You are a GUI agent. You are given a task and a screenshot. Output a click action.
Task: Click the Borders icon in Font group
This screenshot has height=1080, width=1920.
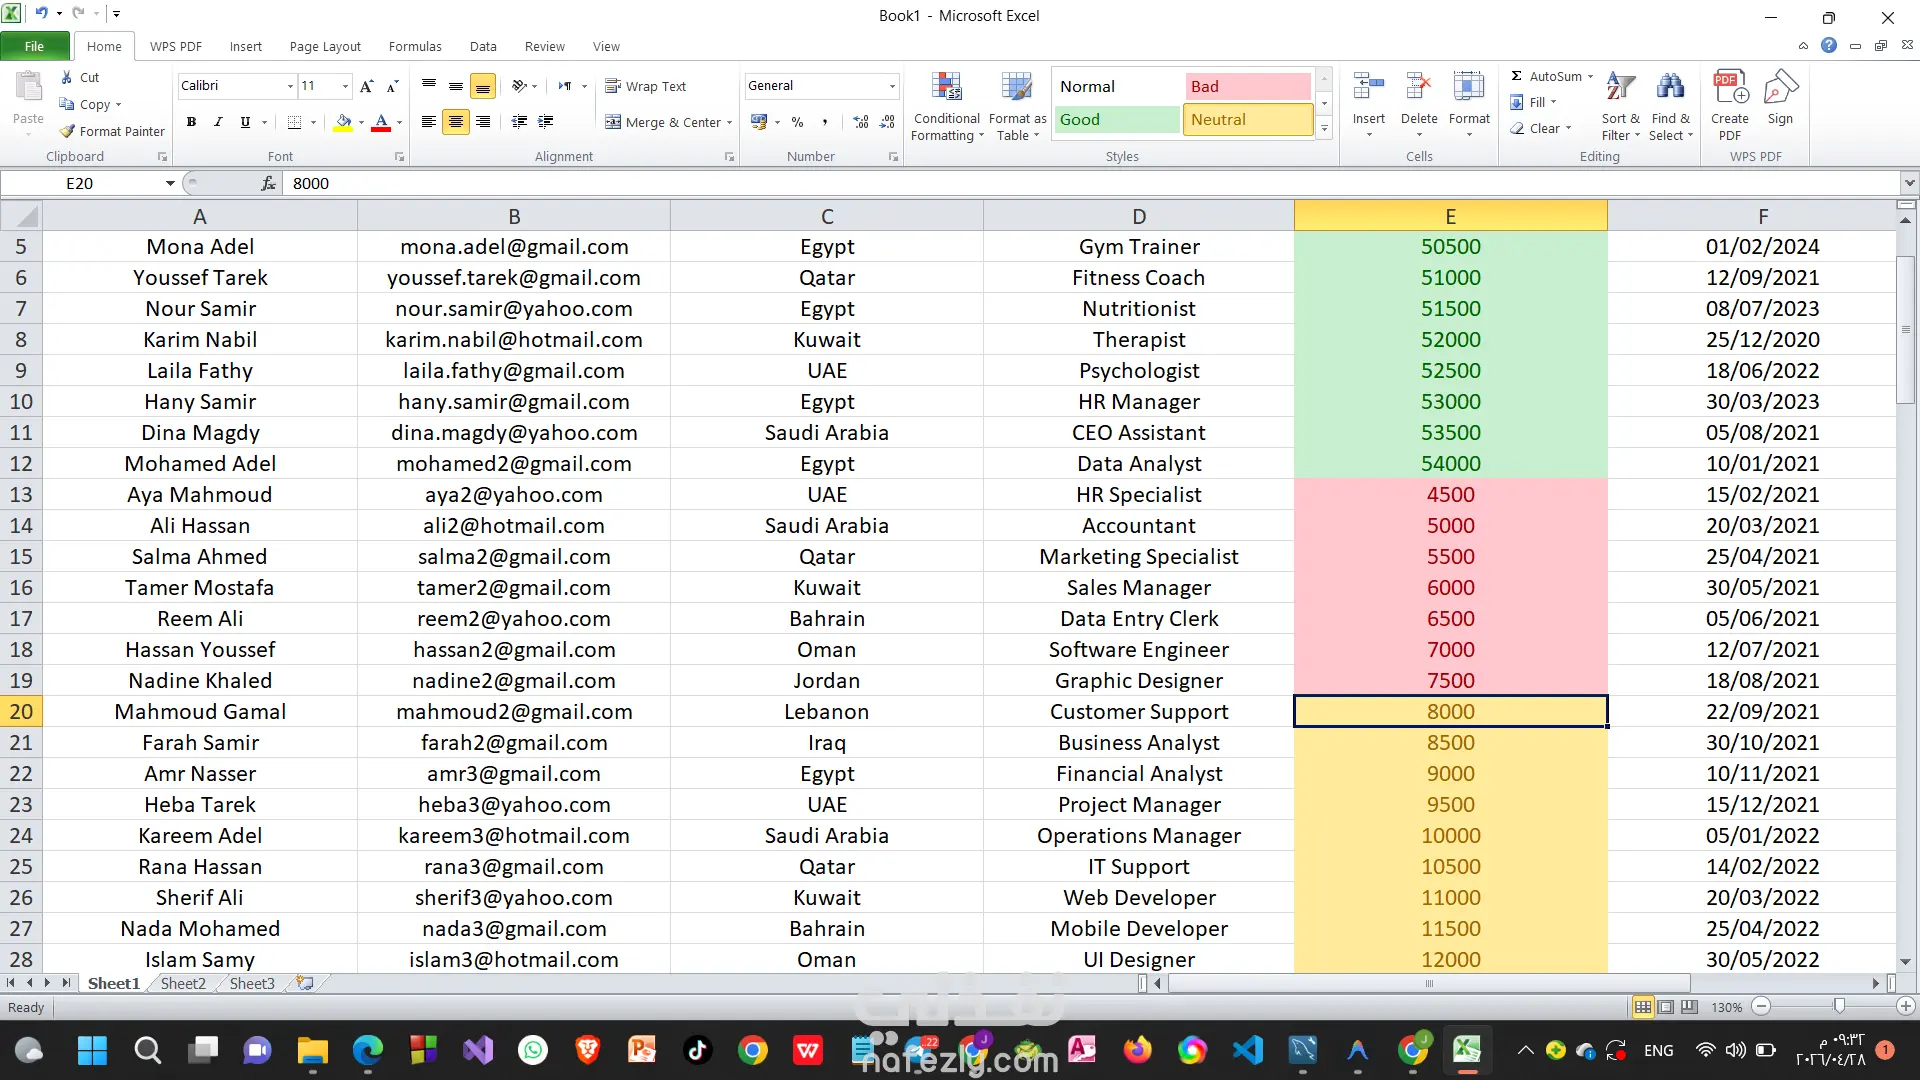point(294,122)
